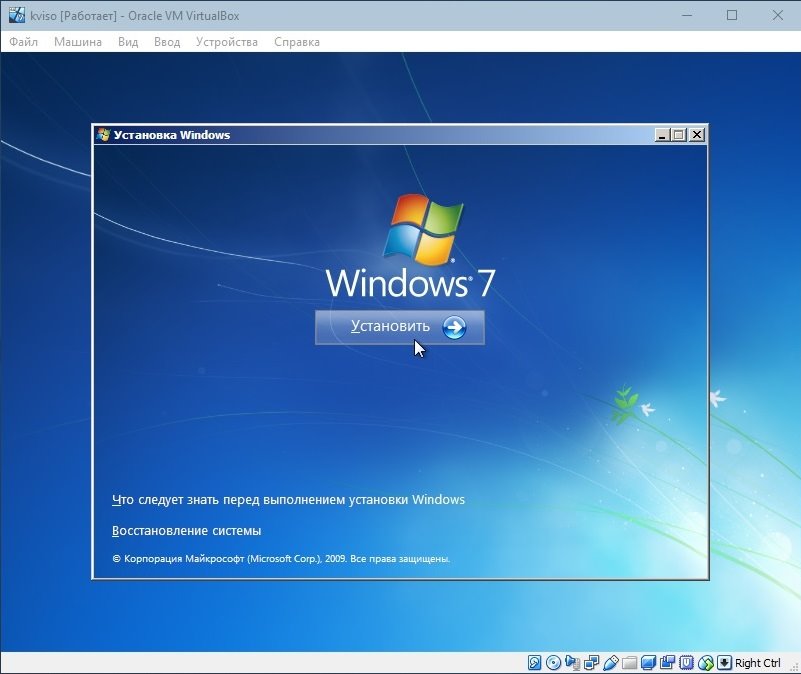Viewport: 801px width, 674px height.
Task: Click the Right Ctrl host key label
Action: tap(758, 663)
